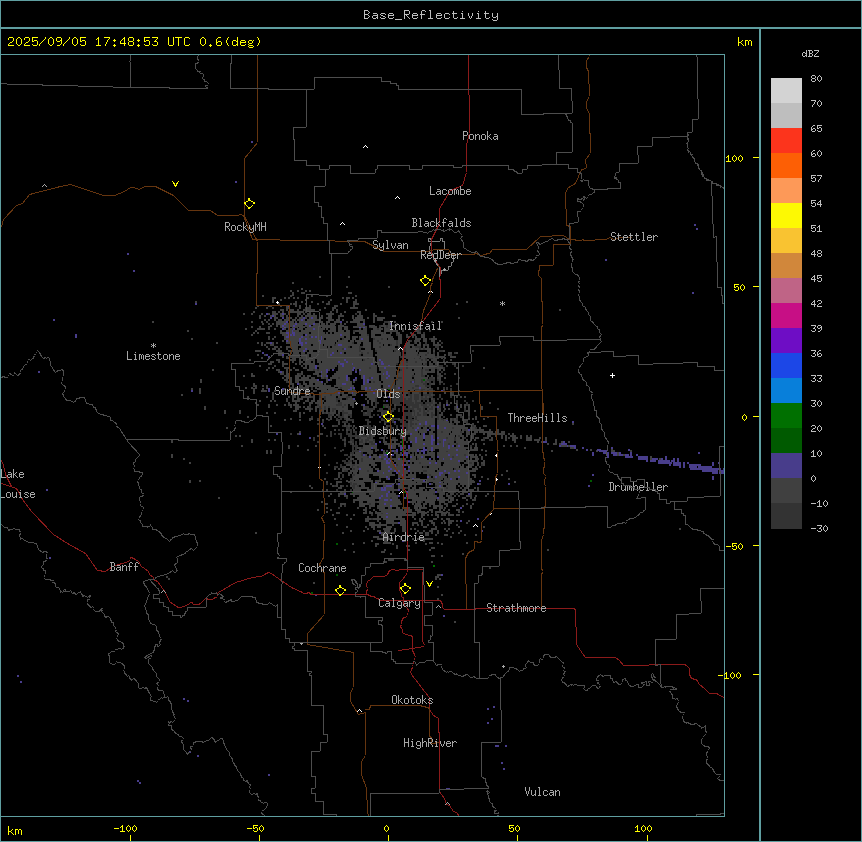The width and height of the screenshot is (862, 842).
Task: Select the orange 57-60 dBZ legend swatch
Action: click(x=786, y=165)
